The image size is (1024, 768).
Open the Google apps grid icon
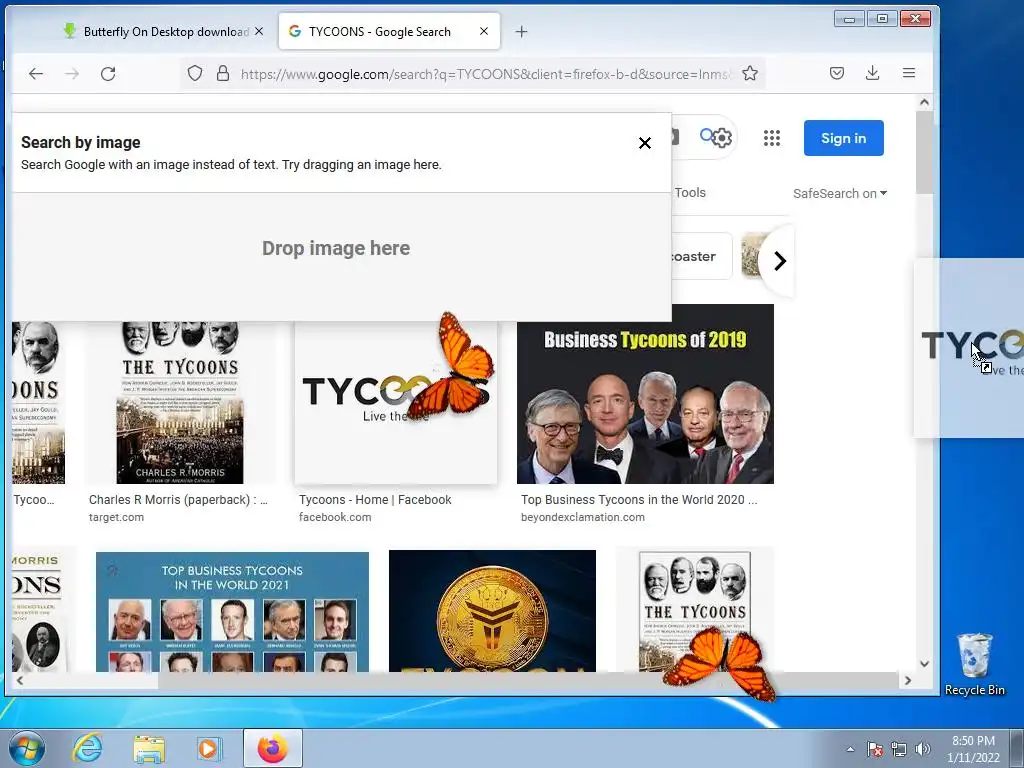[772, 138]
